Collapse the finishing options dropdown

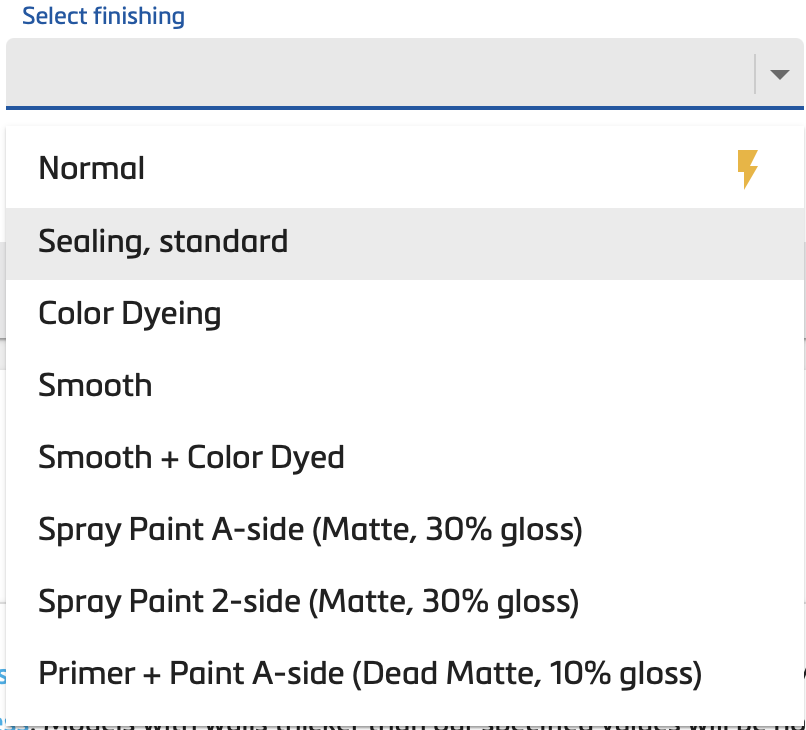(778, 73)
